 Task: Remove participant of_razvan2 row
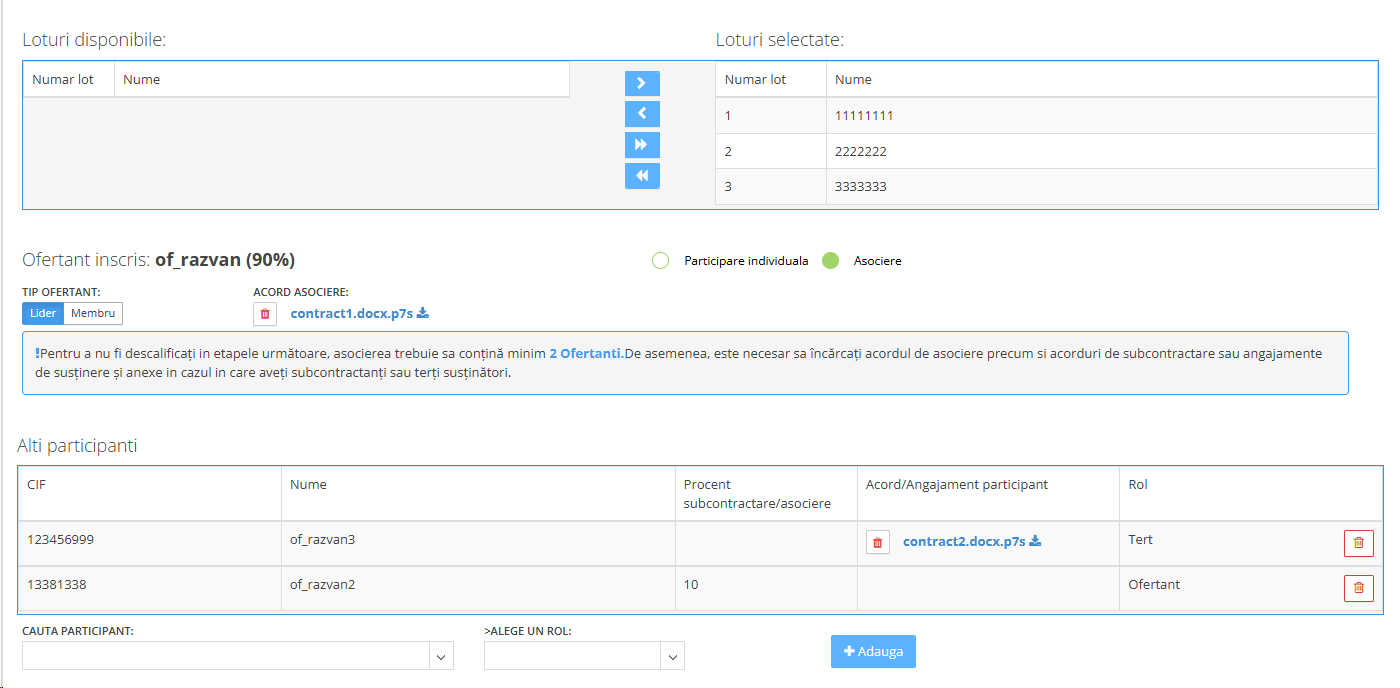click(1358, 588)
